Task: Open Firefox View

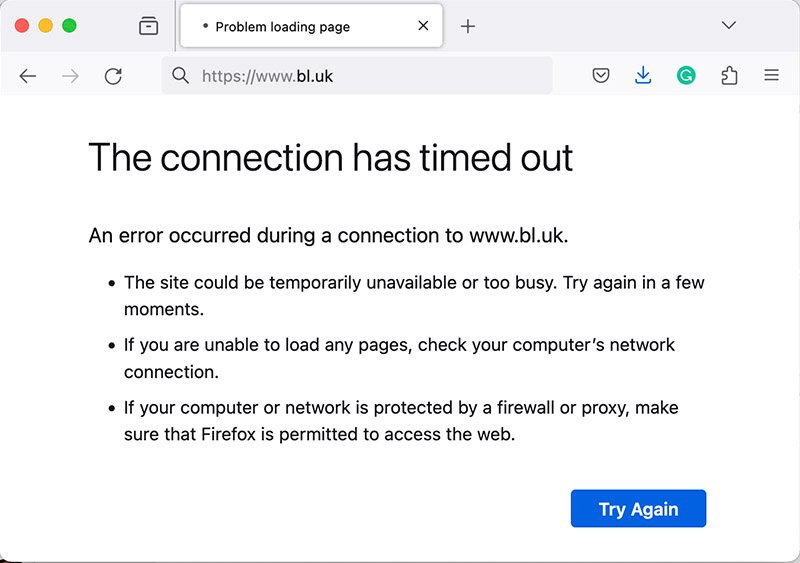Action: [149, 26]
